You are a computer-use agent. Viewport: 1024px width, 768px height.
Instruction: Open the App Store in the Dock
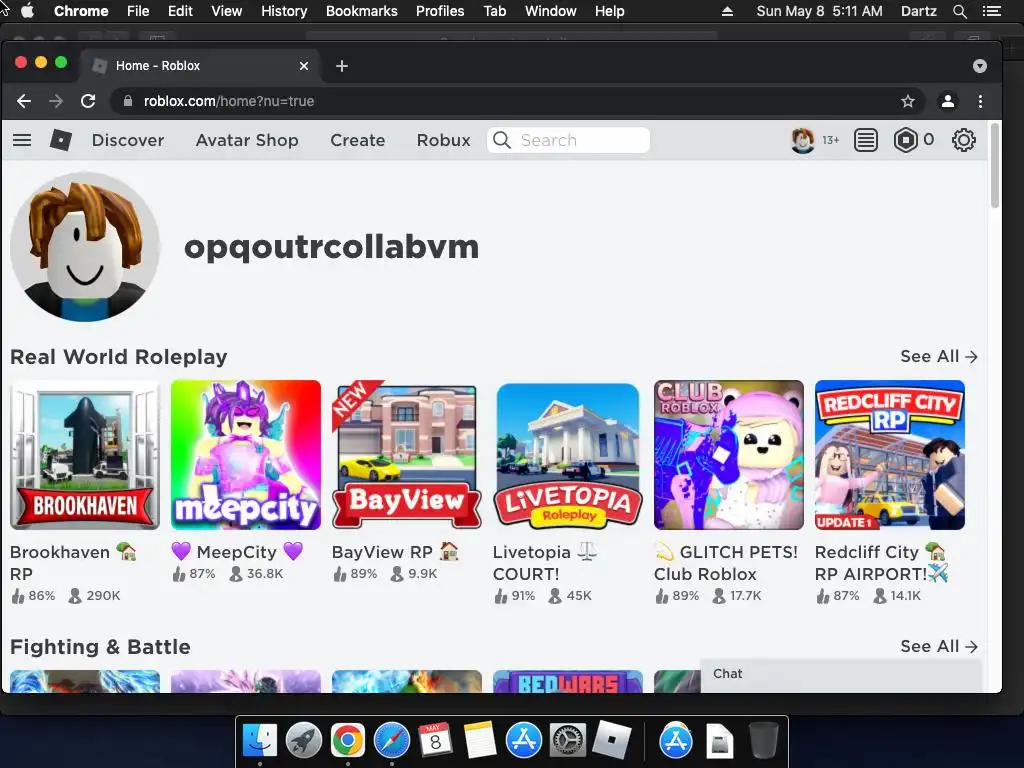click(x=524, y=741)
